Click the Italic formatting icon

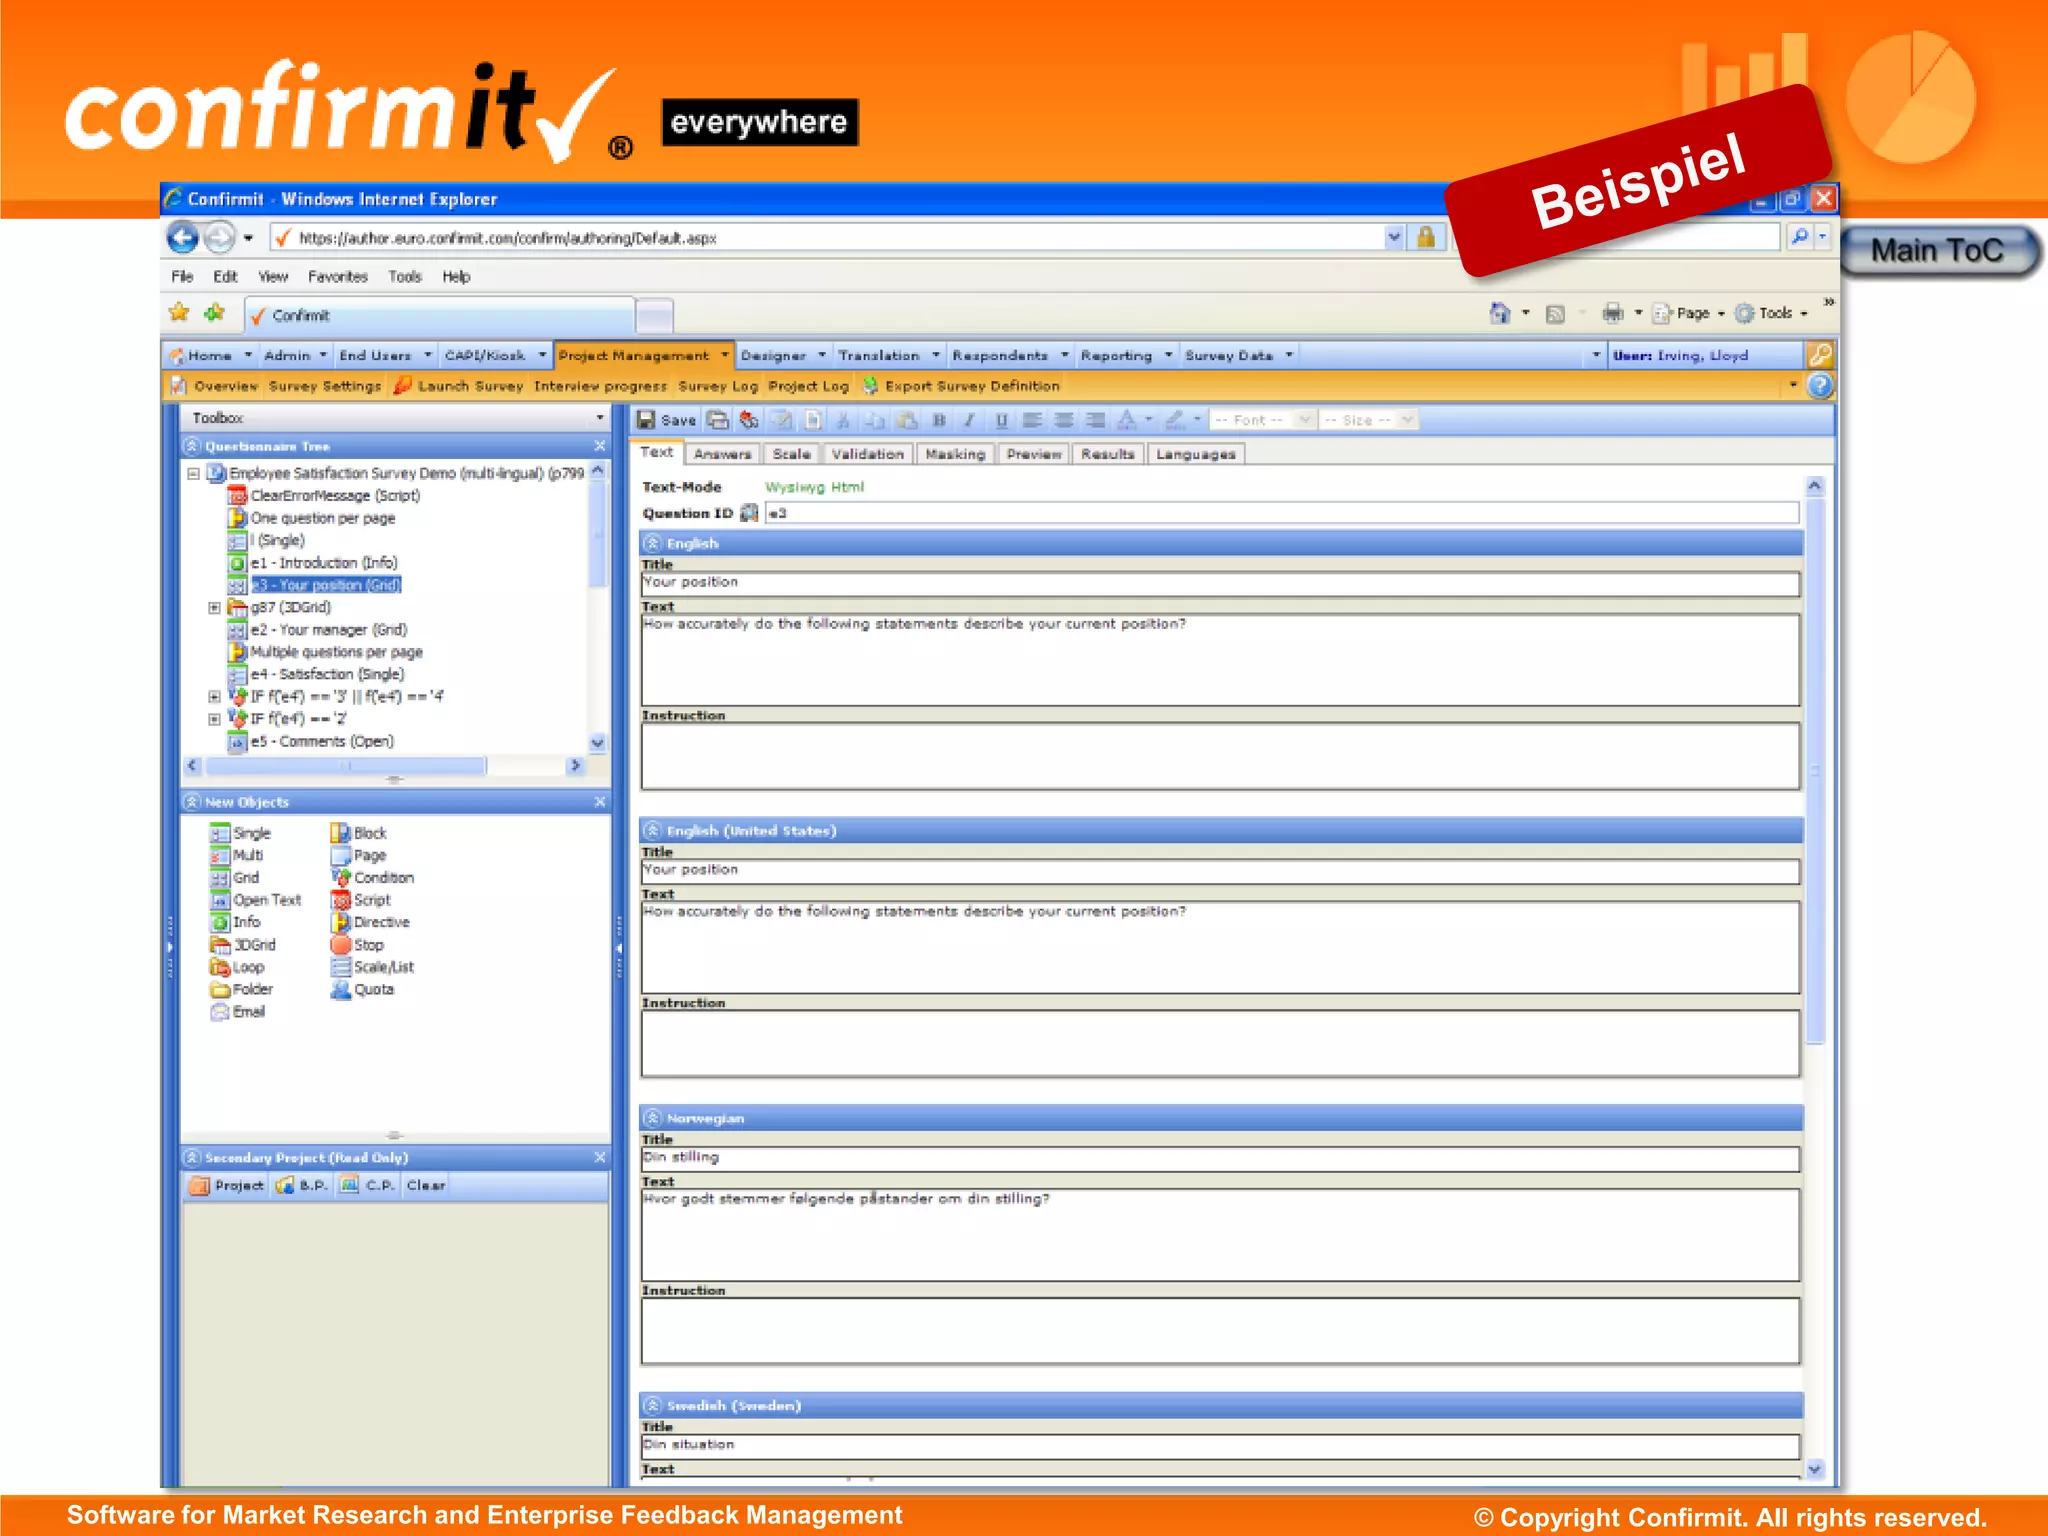pos(969,420)
